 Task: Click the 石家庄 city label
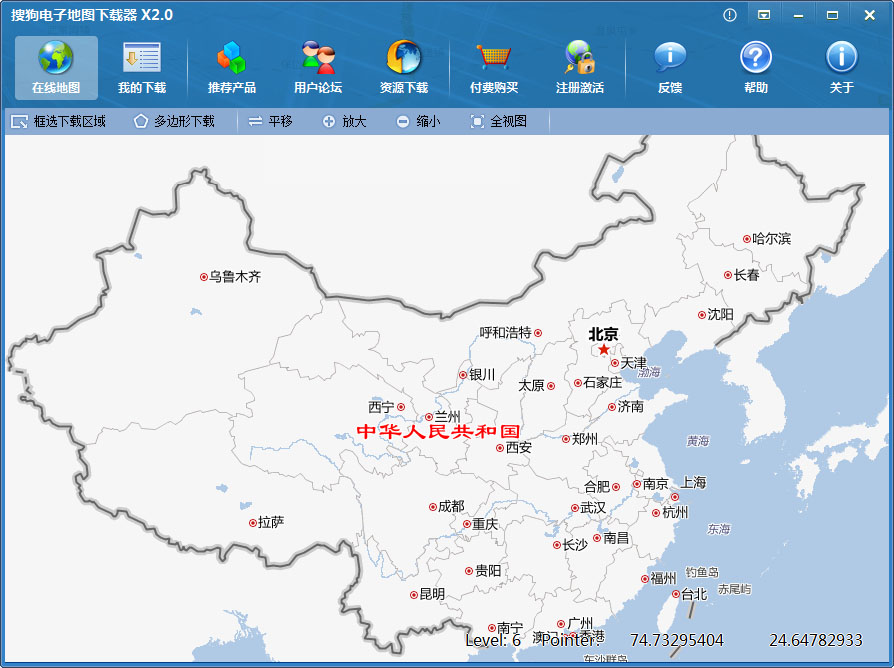point(603,382)
